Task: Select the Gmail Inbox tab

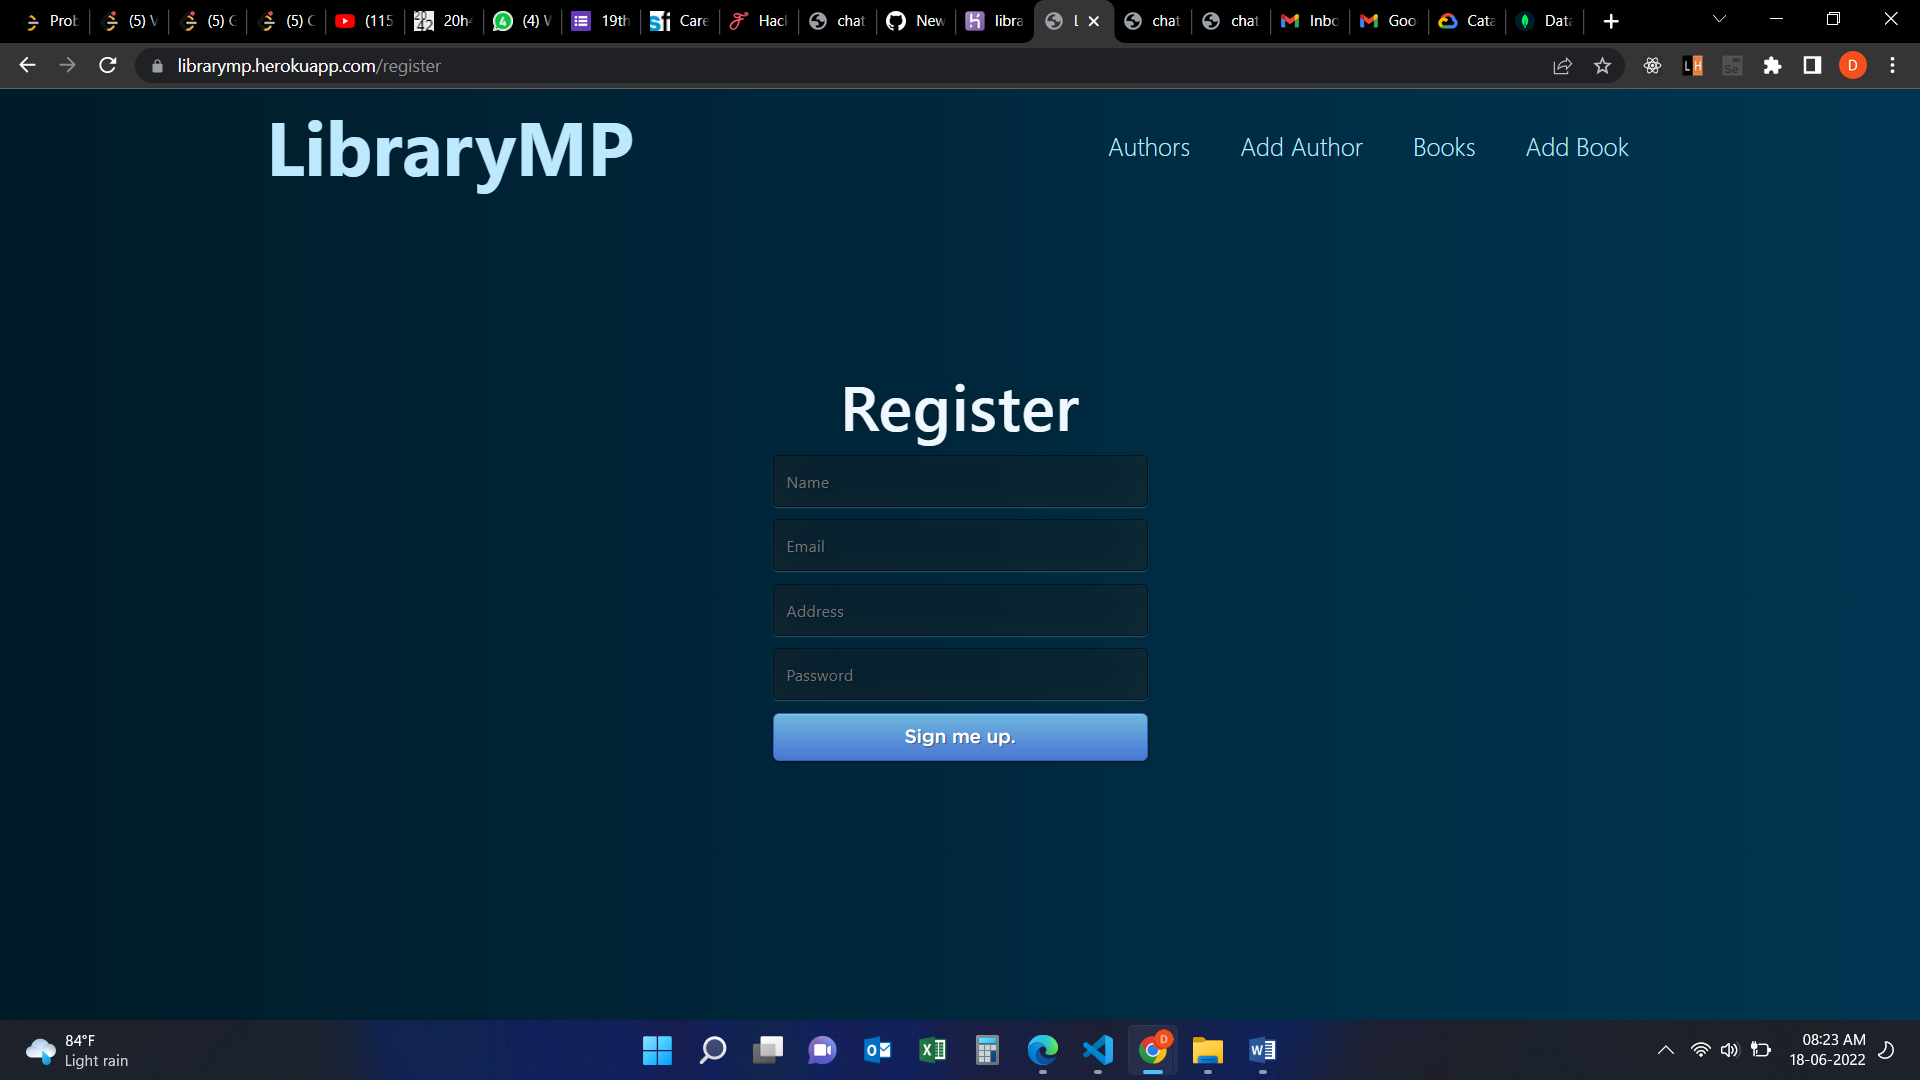Action: (x=1308, y=20)
